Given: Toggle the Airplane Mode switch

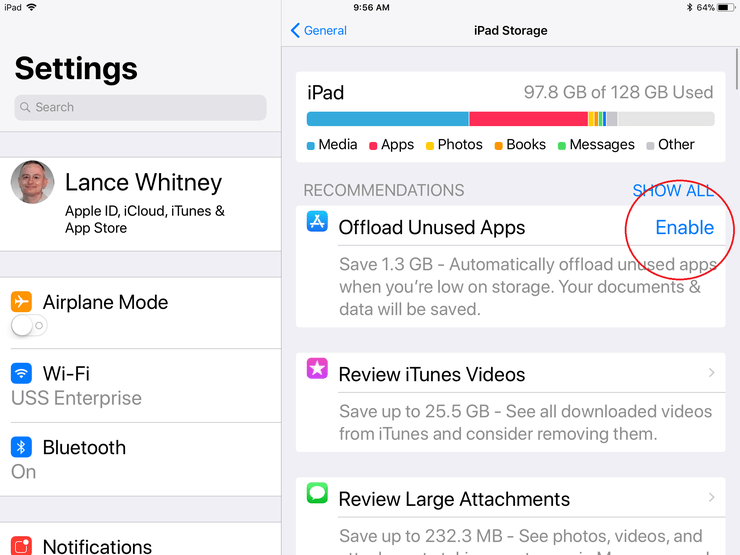Looking at the screenshot, I should coord(29,325).
